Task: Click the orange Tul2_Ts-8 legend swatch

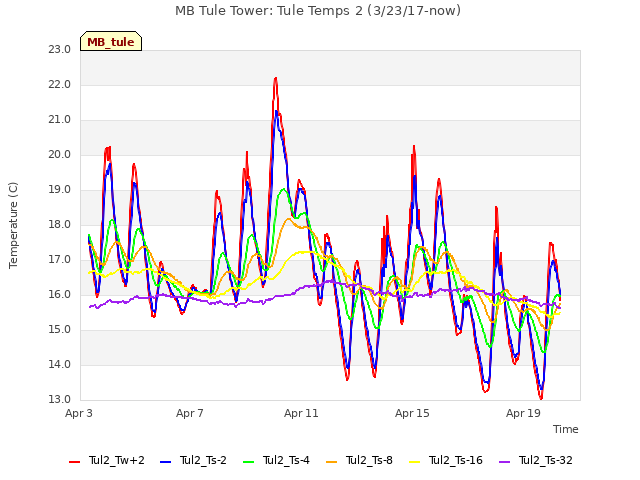Action: (x=331, y=462)
